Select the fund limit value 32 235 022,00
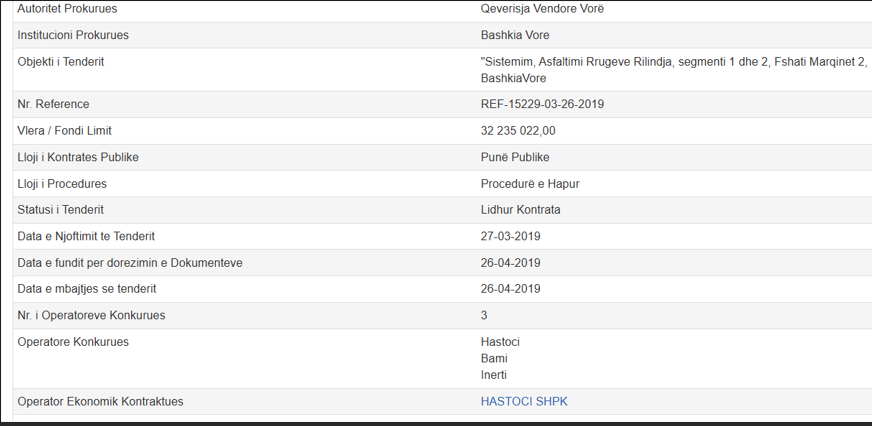 click(x=518, y=131)
